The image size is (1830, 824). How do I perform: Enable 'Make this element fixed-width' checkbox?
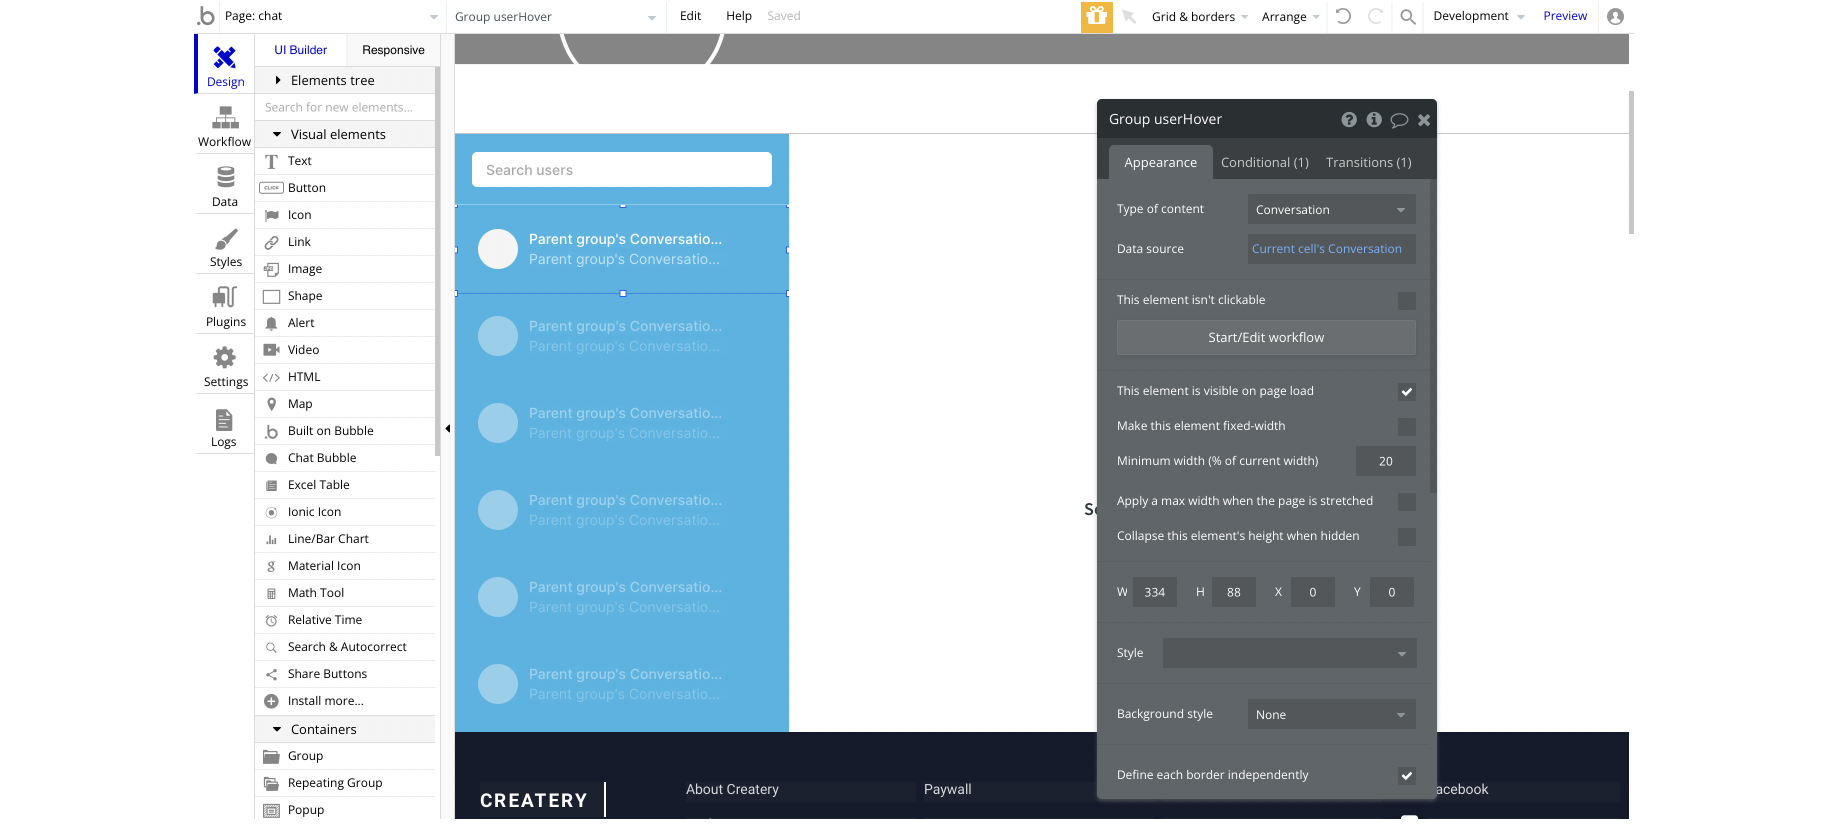pos(1407,427)
